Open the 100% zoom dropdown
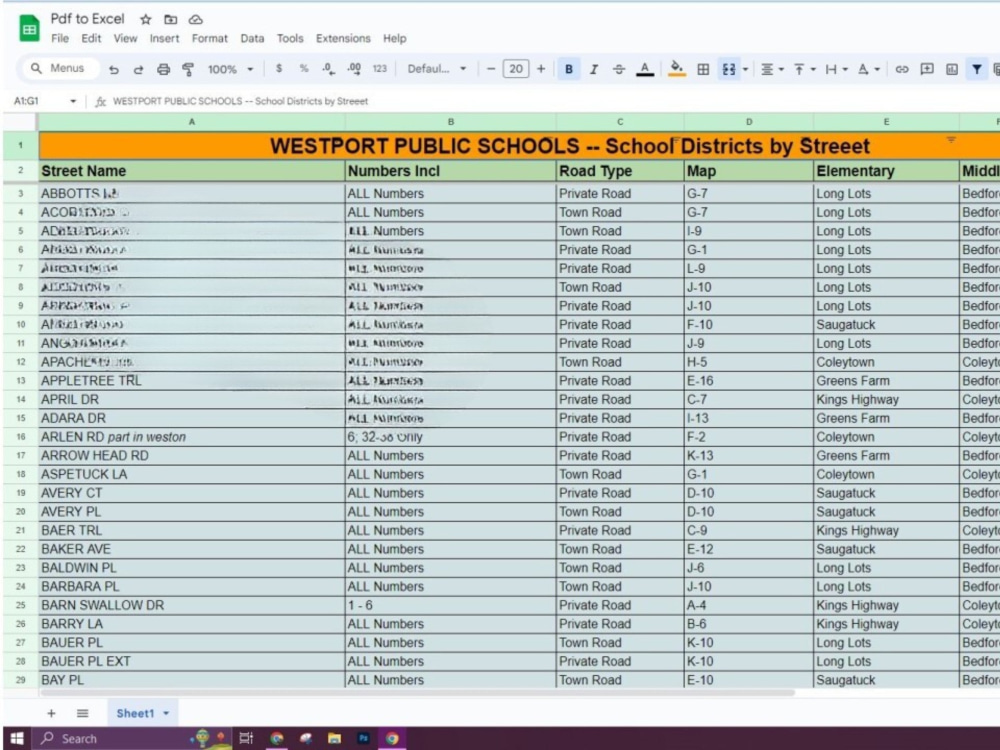Image resolution: width=1000 pixels, height=750 pixels. (x=230, y=69)
